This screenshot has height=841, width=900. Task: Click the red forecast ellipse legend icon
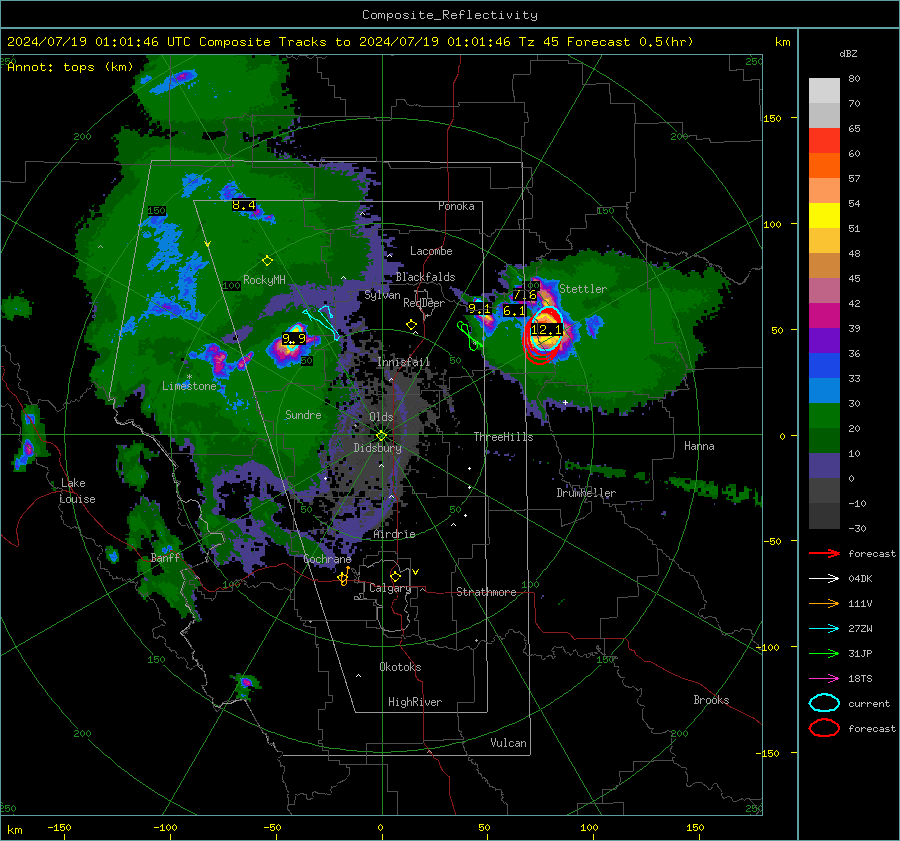coord(824,728)
